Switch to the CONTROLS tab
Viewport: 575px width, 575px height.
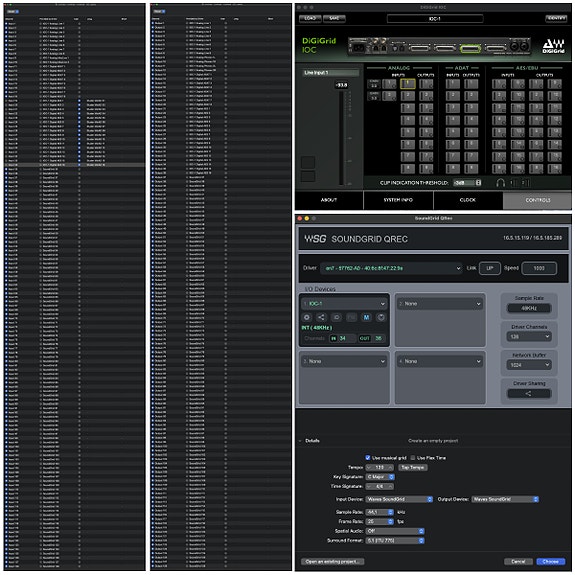[538, 200]
